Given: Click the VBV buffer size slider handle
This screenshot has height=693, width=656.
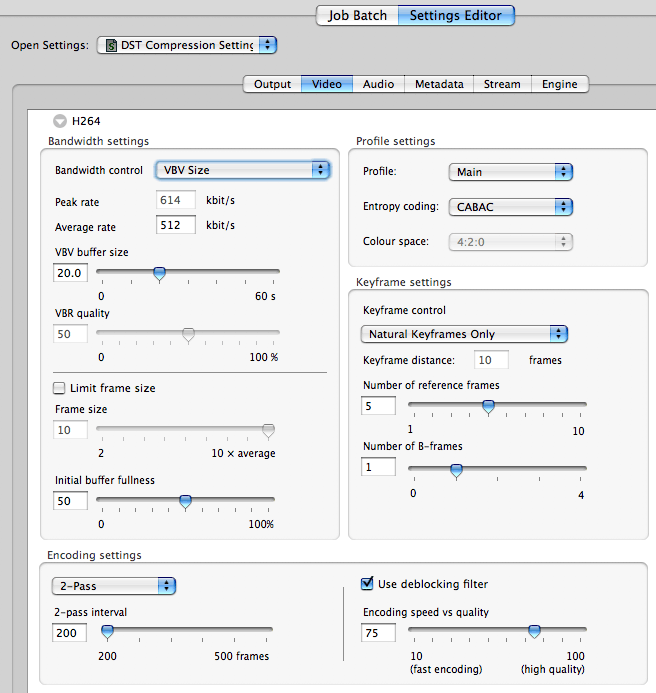Looking at the screenshot, I should click(158, 272).
